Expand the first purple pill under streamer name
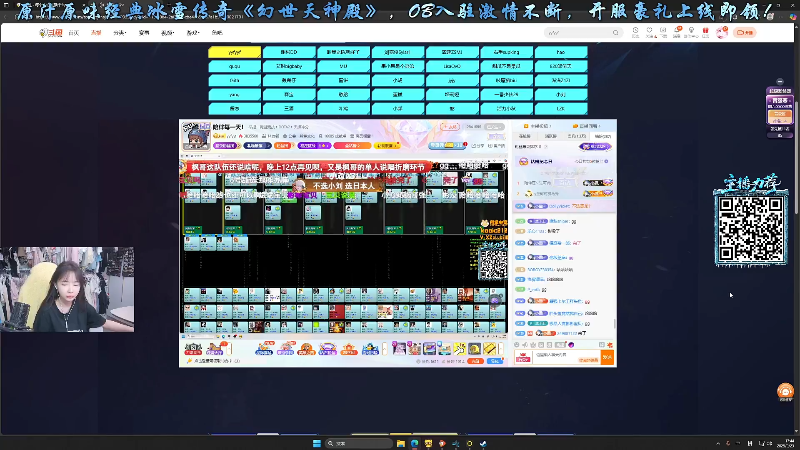 coord(226,146)
